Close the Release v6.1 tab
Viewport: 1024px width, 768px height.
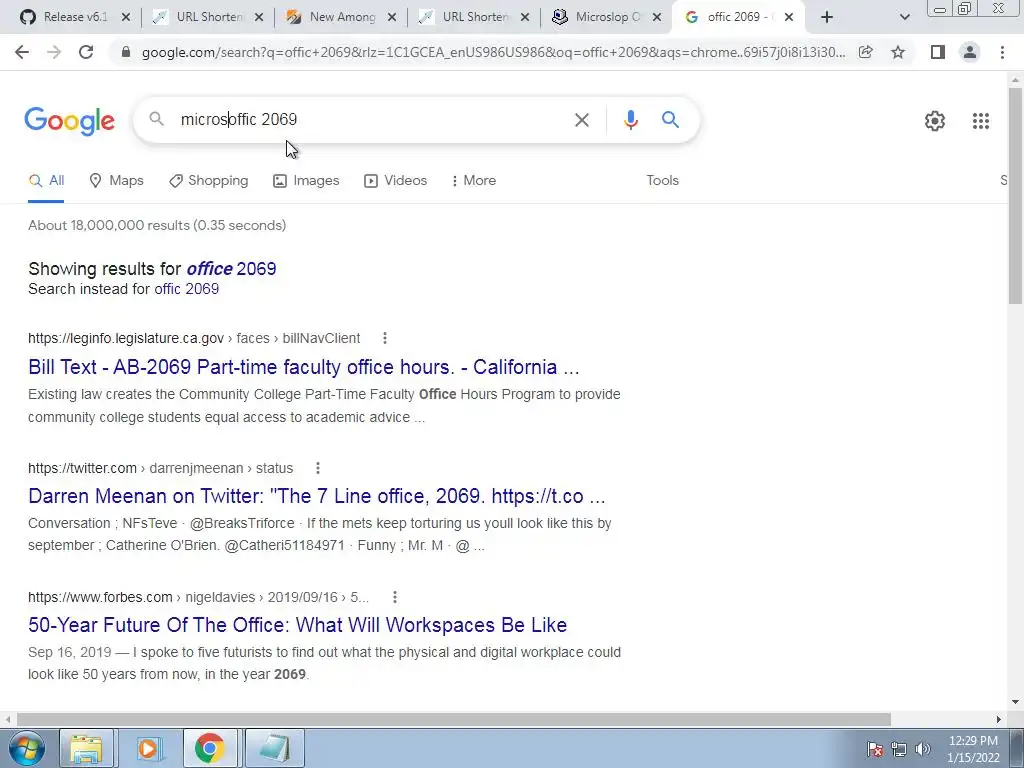(x=126, y=17)
